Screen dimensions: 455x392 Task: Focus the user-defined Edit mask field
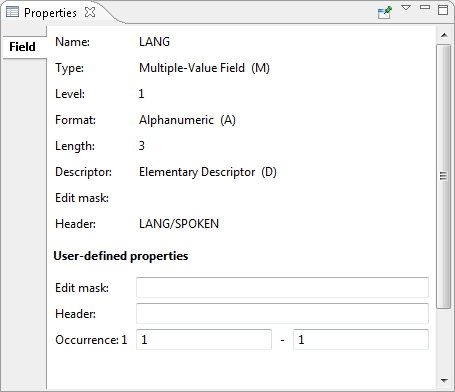tap(282, 287)
